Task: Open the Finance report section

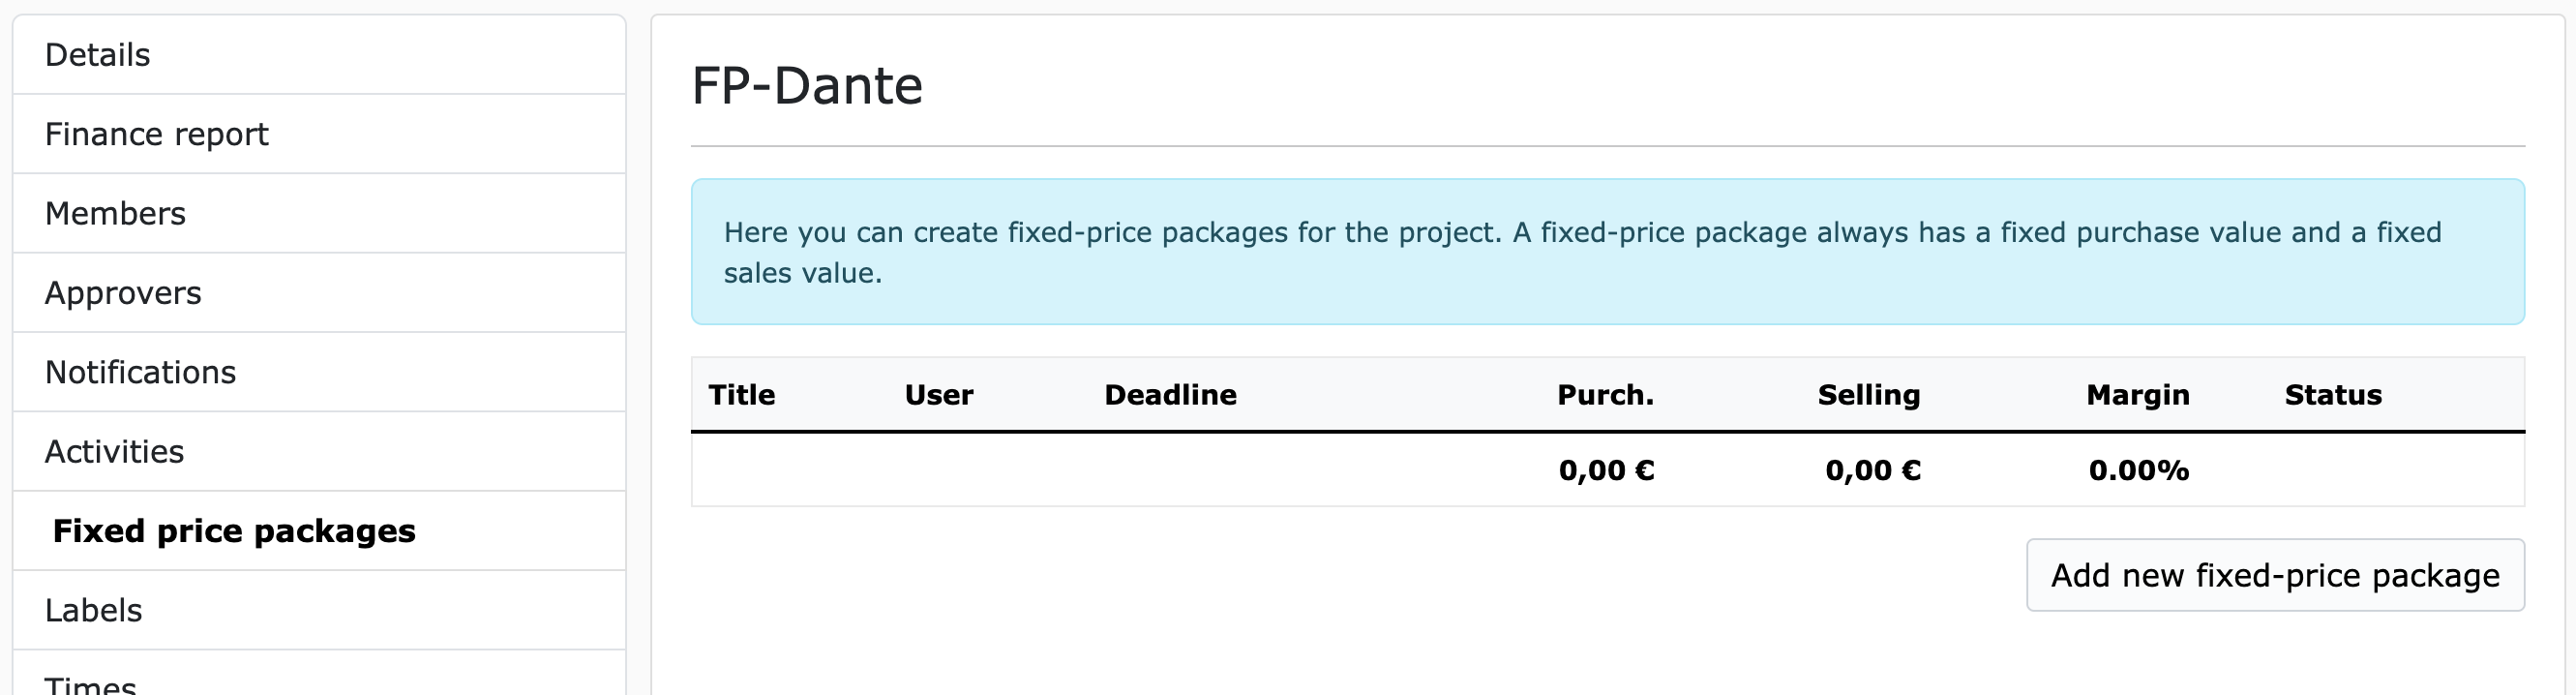Action: pos(156,133)
